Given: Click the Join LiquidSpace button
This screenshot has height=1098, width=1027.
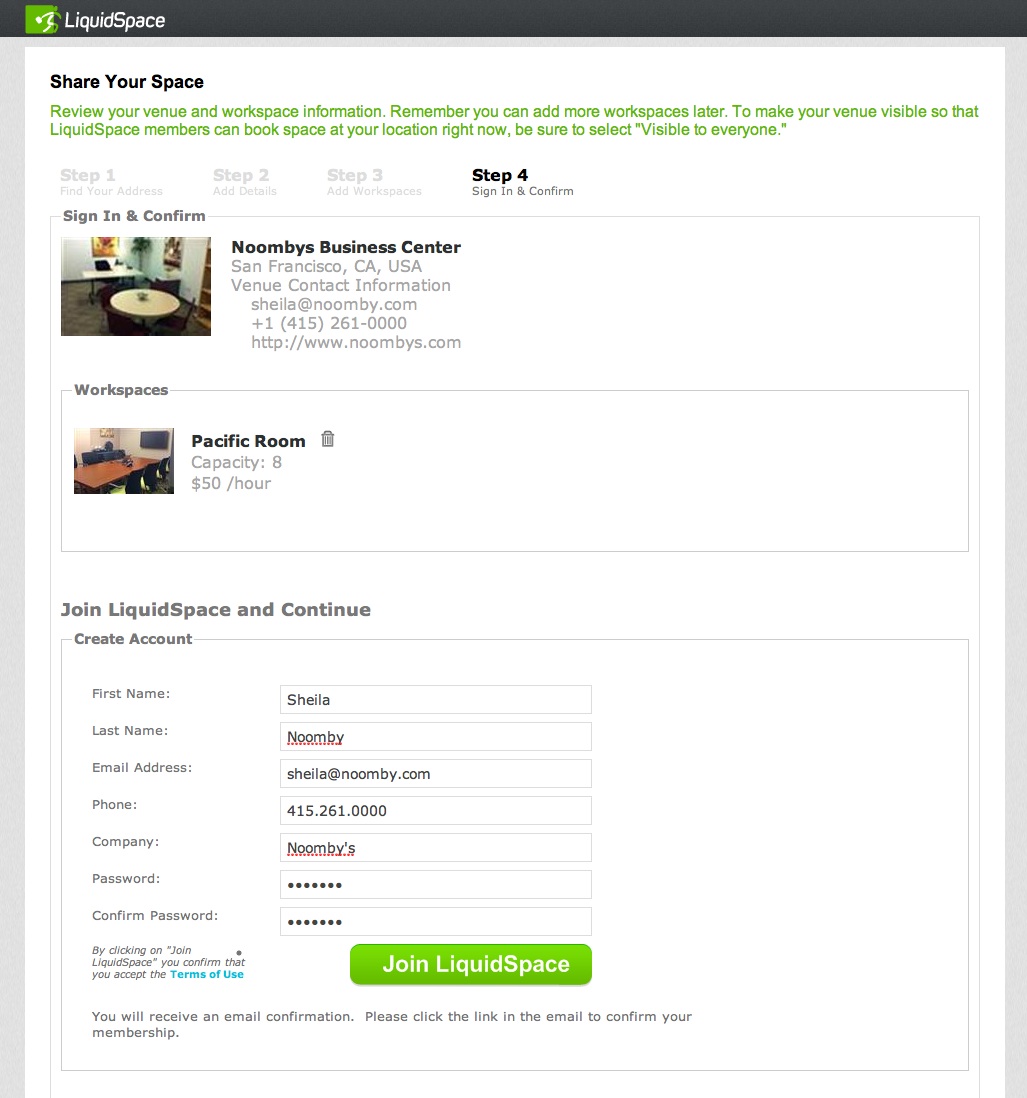Looking at the screenshot, I should tap(470, 964).
